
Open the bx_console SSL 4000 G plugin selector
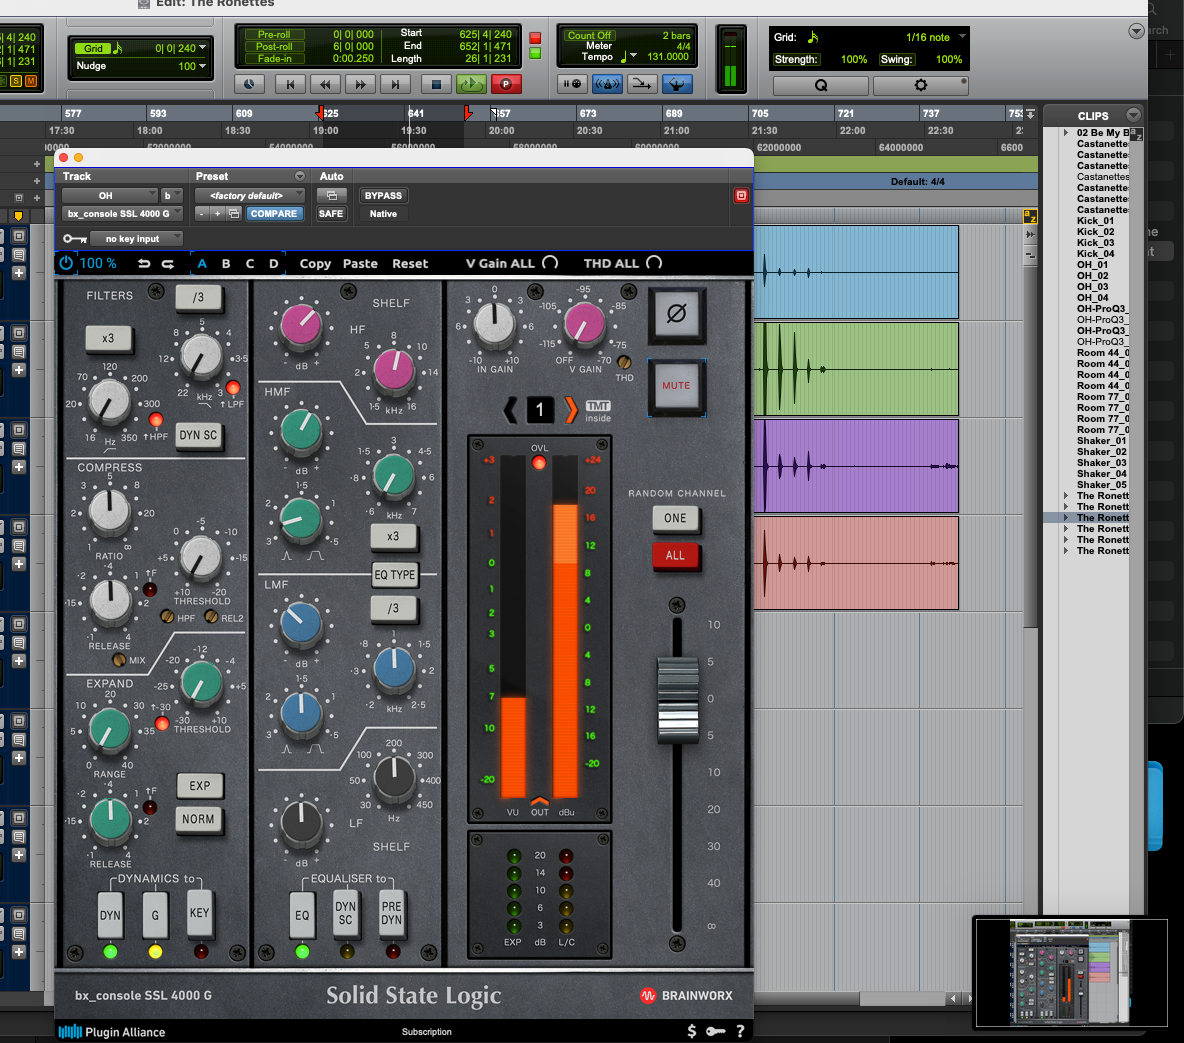pos(122,214)
